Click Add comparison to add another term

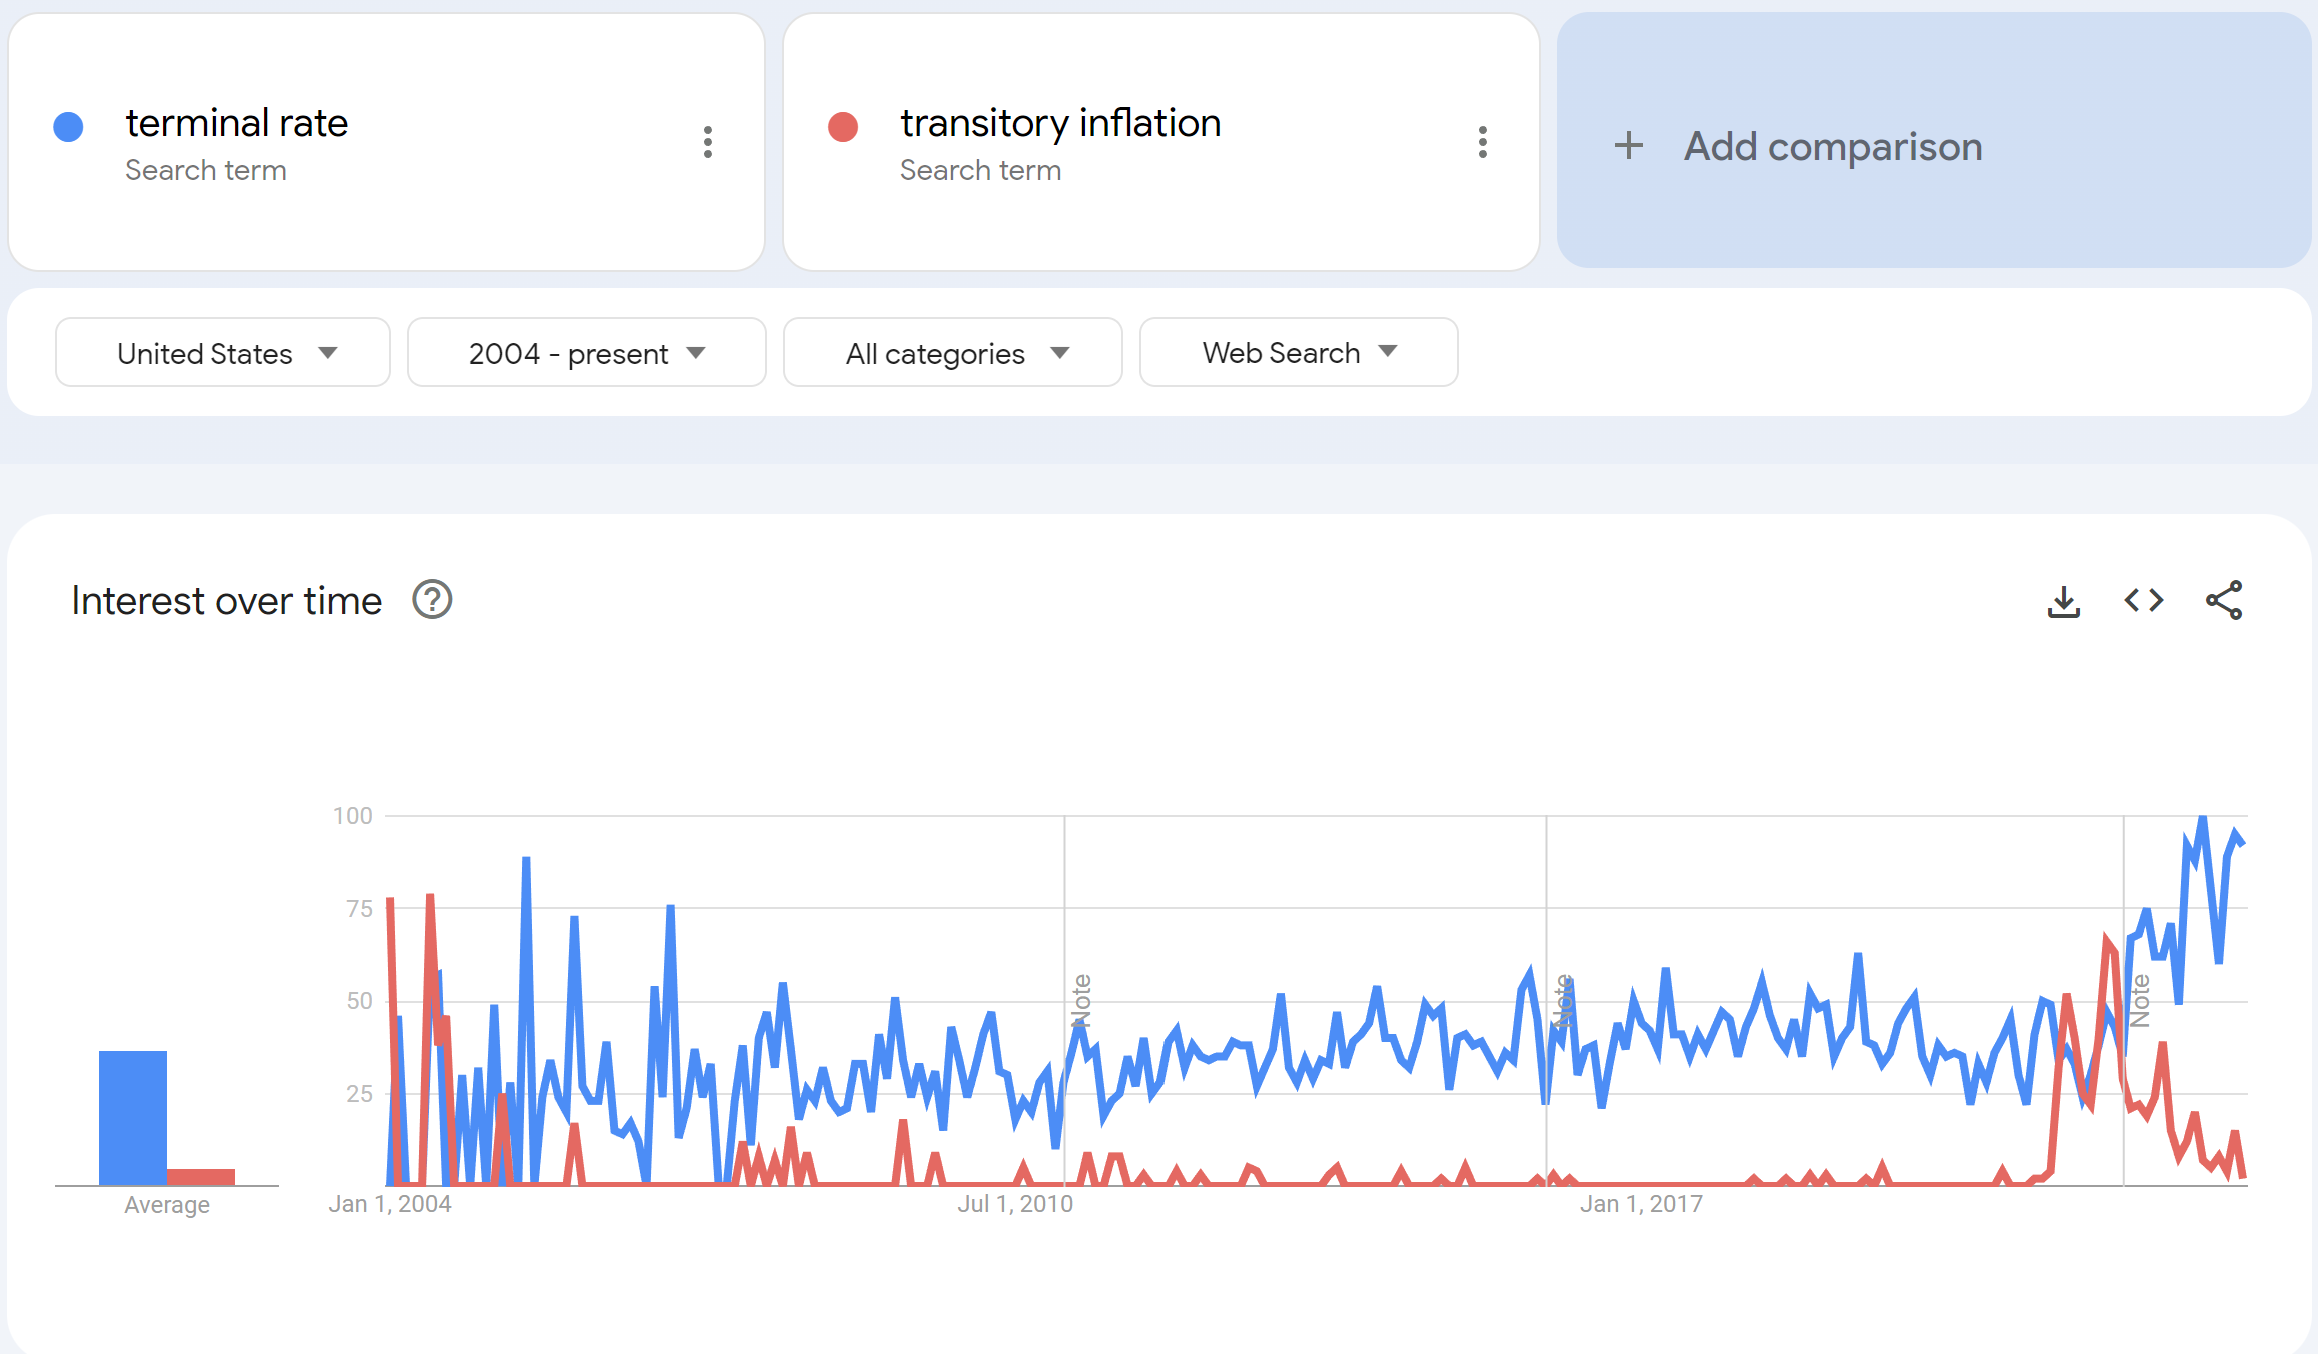1831,146
